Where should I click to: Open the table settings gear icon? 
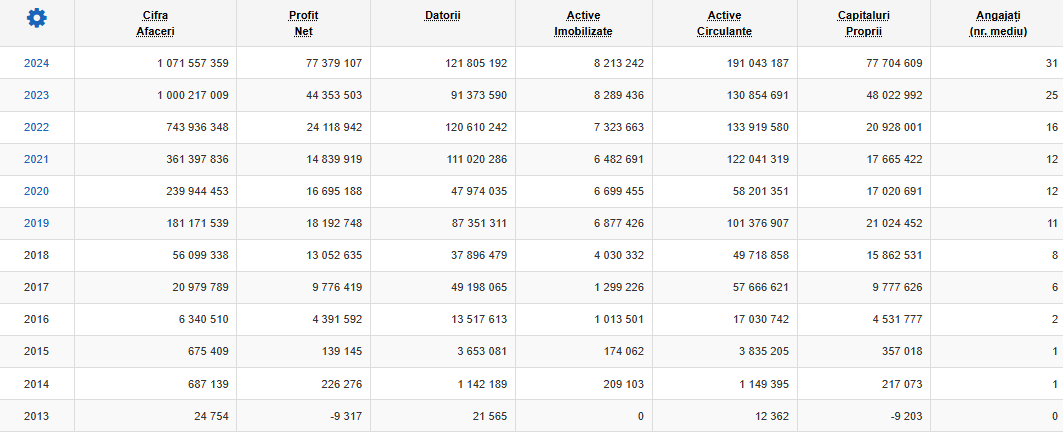coord(37,18)
